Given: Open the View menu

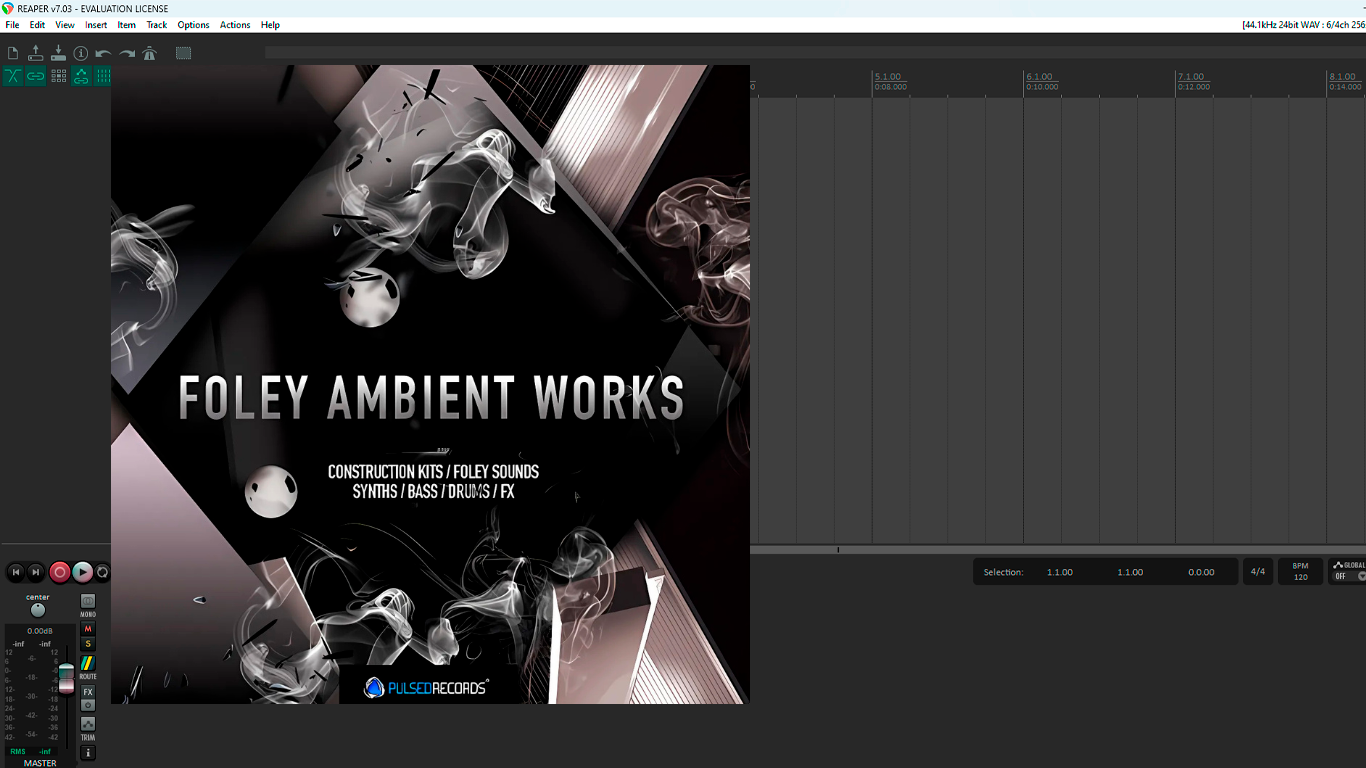Looking at the screenshot, I should point(65,25).
